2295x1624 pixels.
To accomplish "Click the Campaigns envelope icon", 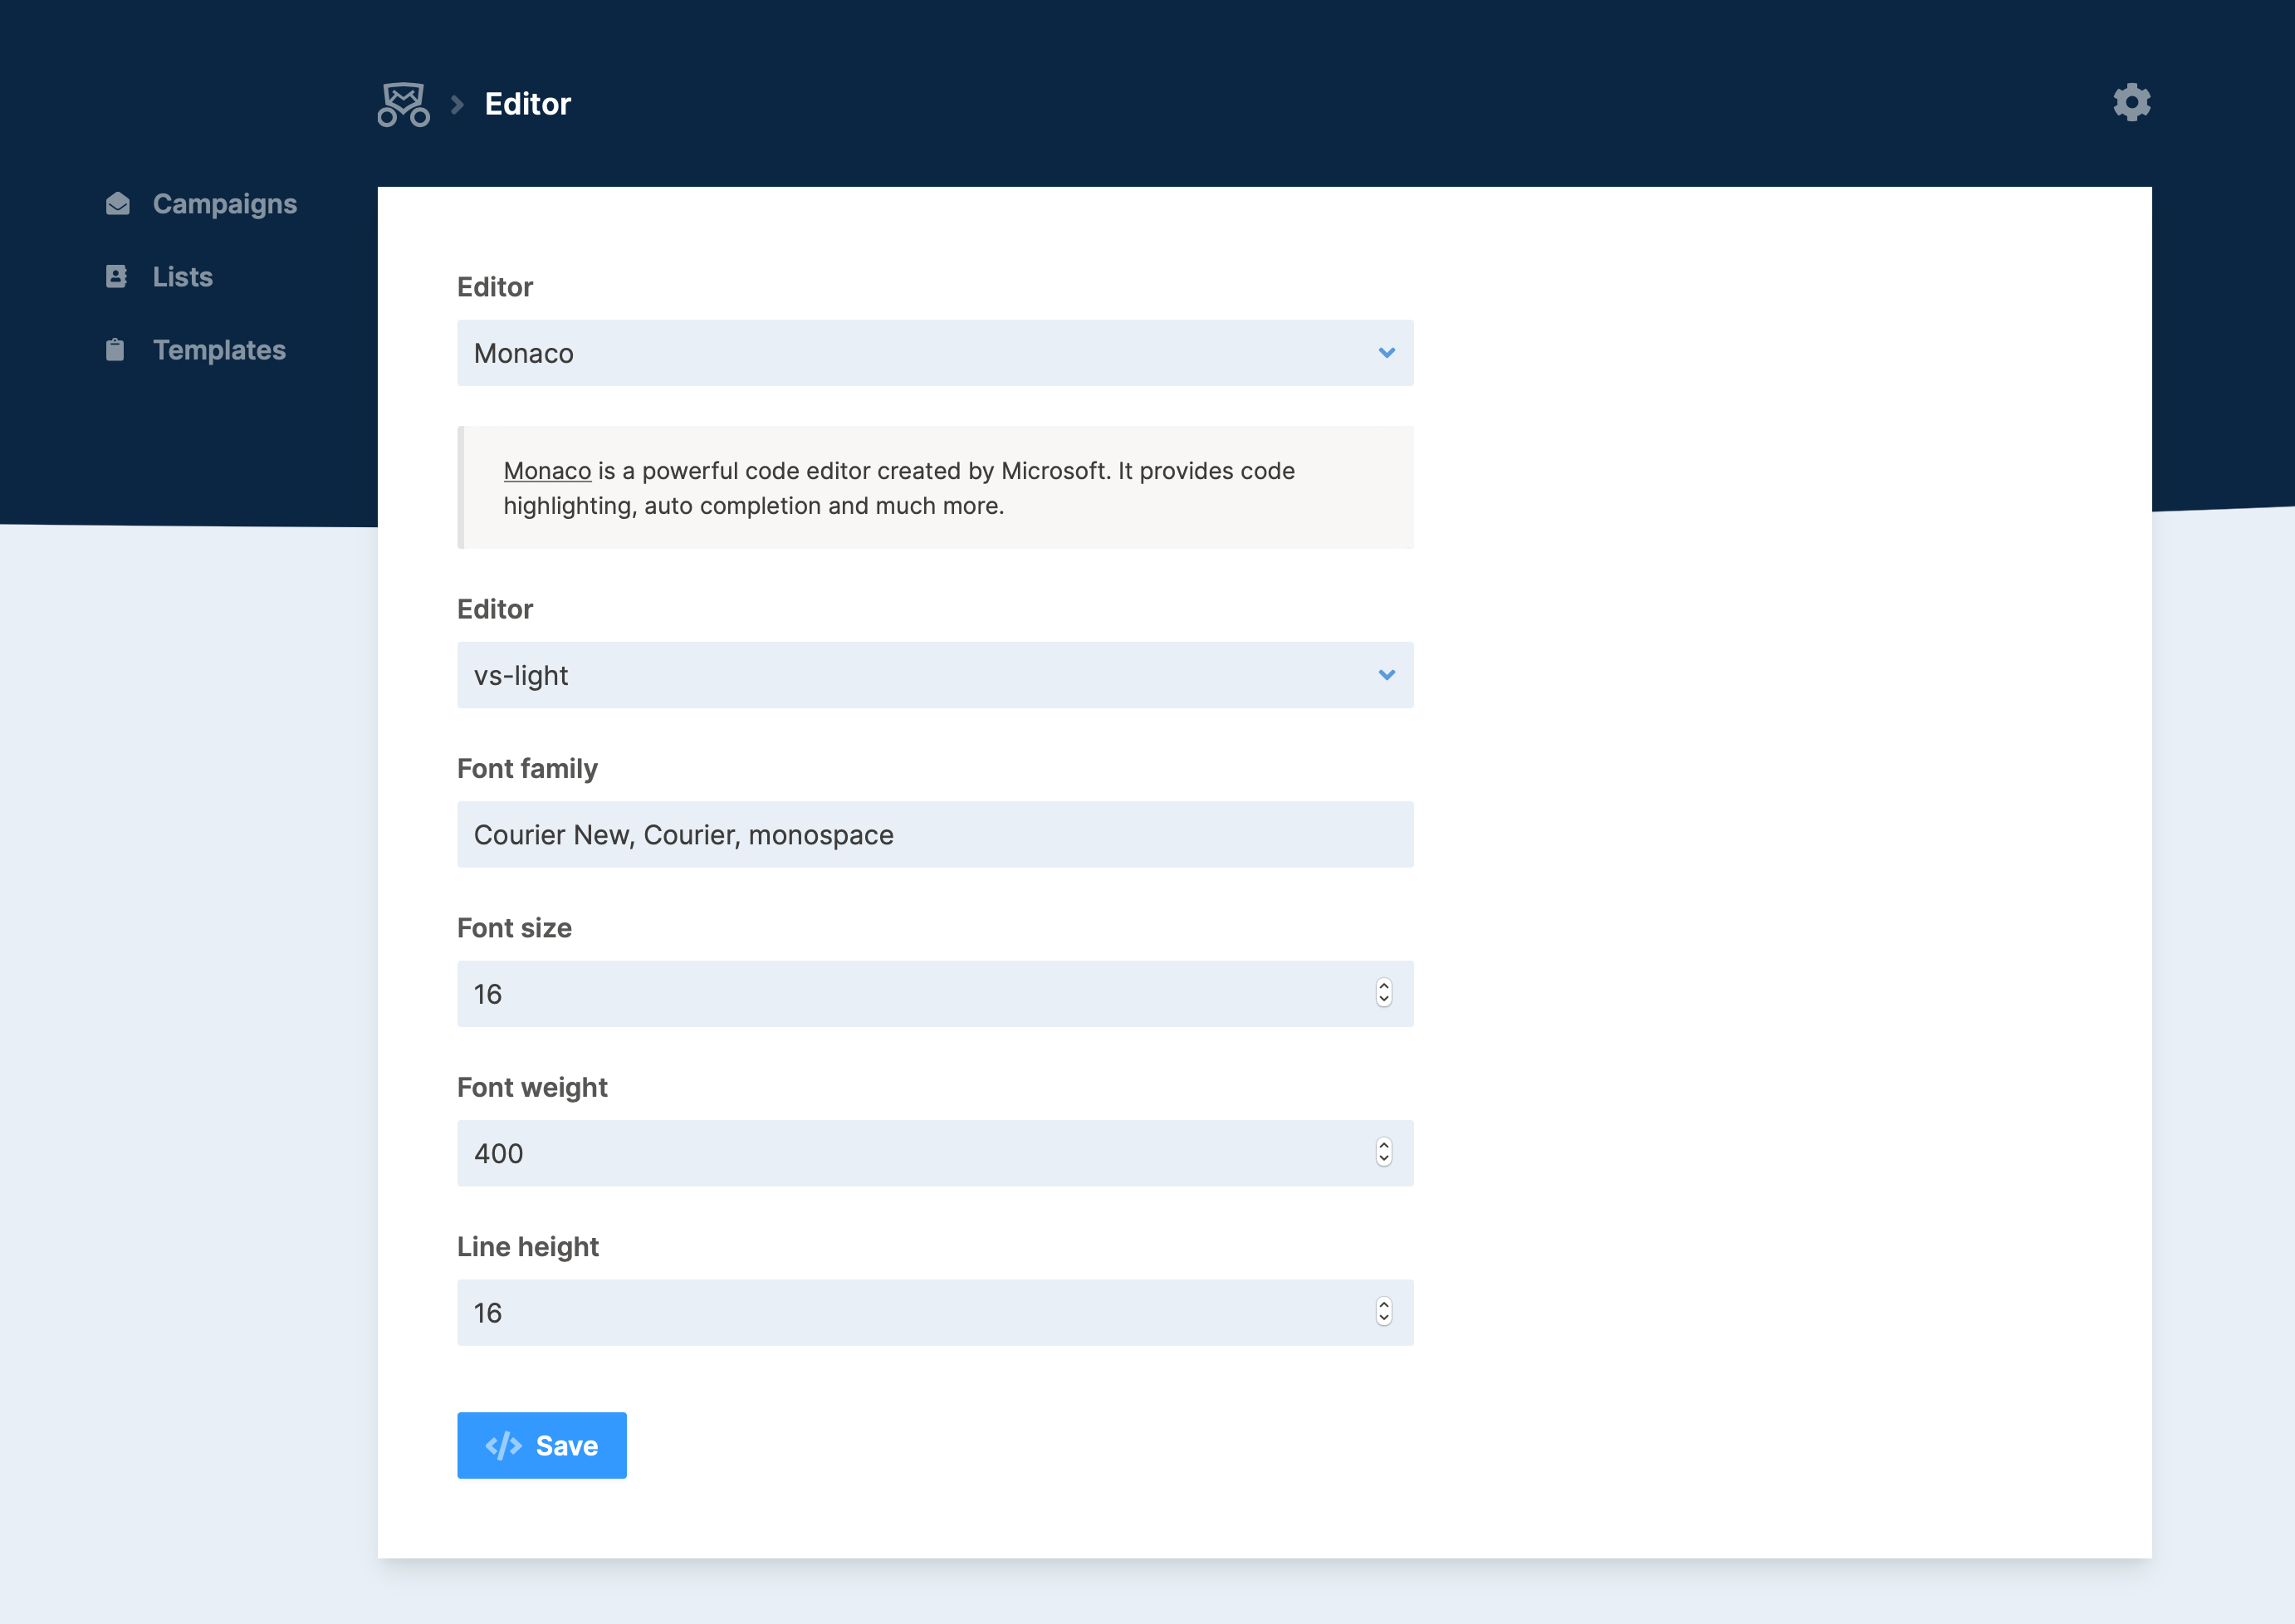I will pos(118,204).
